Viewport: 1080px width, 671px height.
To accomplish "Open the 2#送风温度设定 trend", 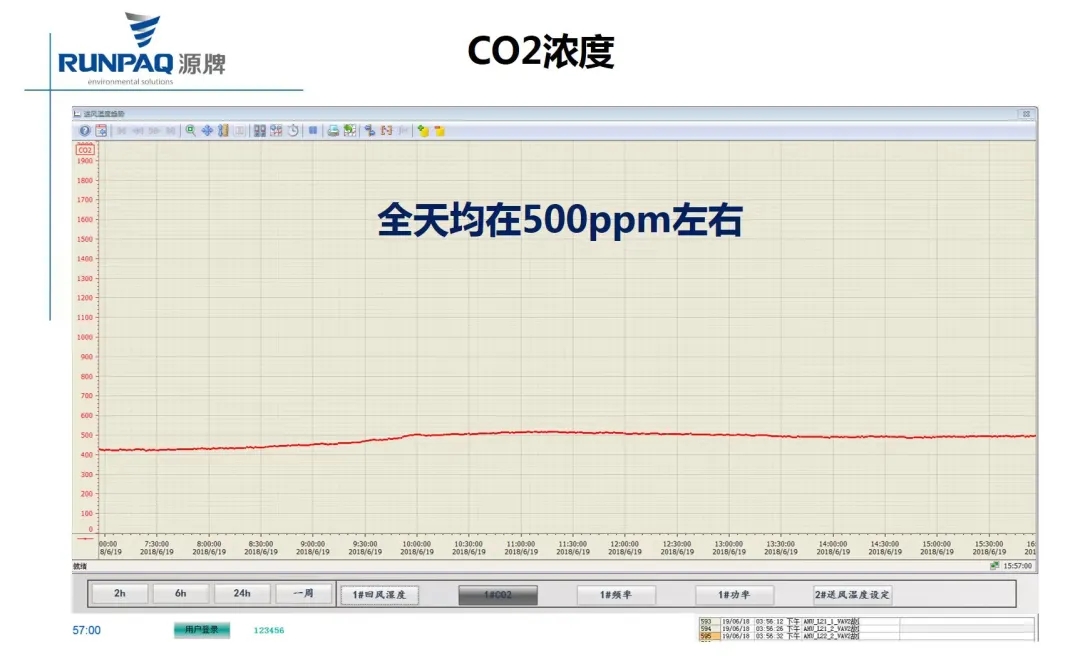I will [x=852, y=594].
